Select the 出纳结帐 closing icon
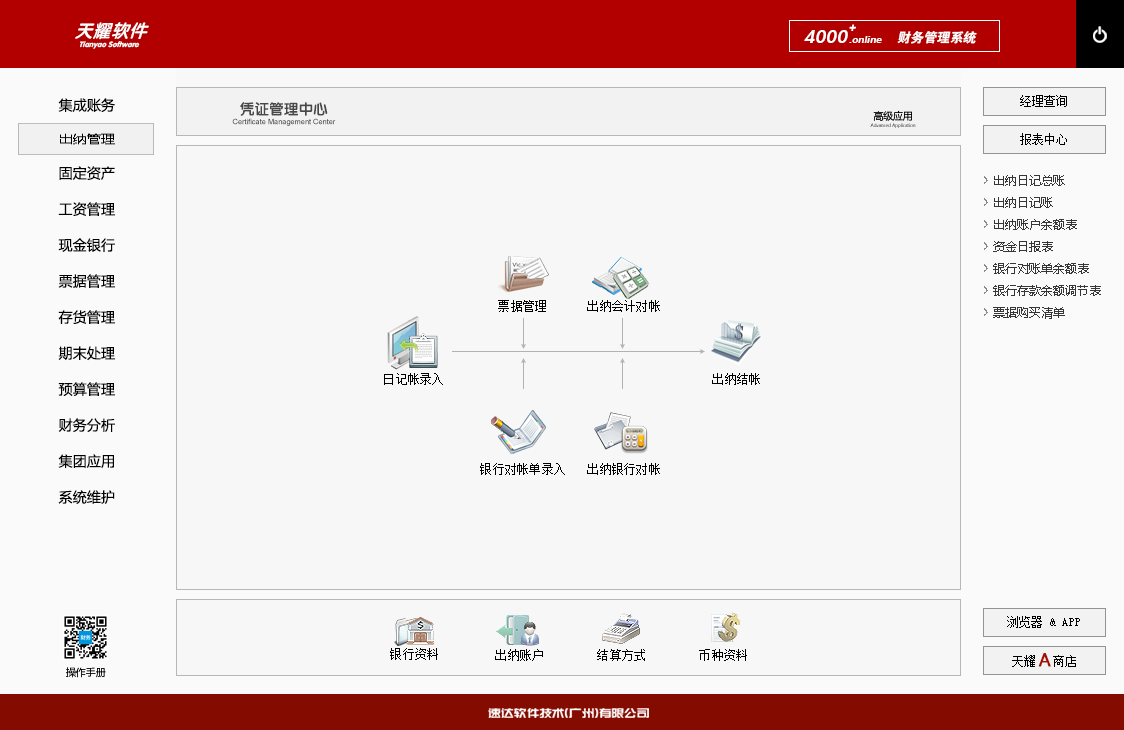Screen dimensions: 1124x730 735,343
